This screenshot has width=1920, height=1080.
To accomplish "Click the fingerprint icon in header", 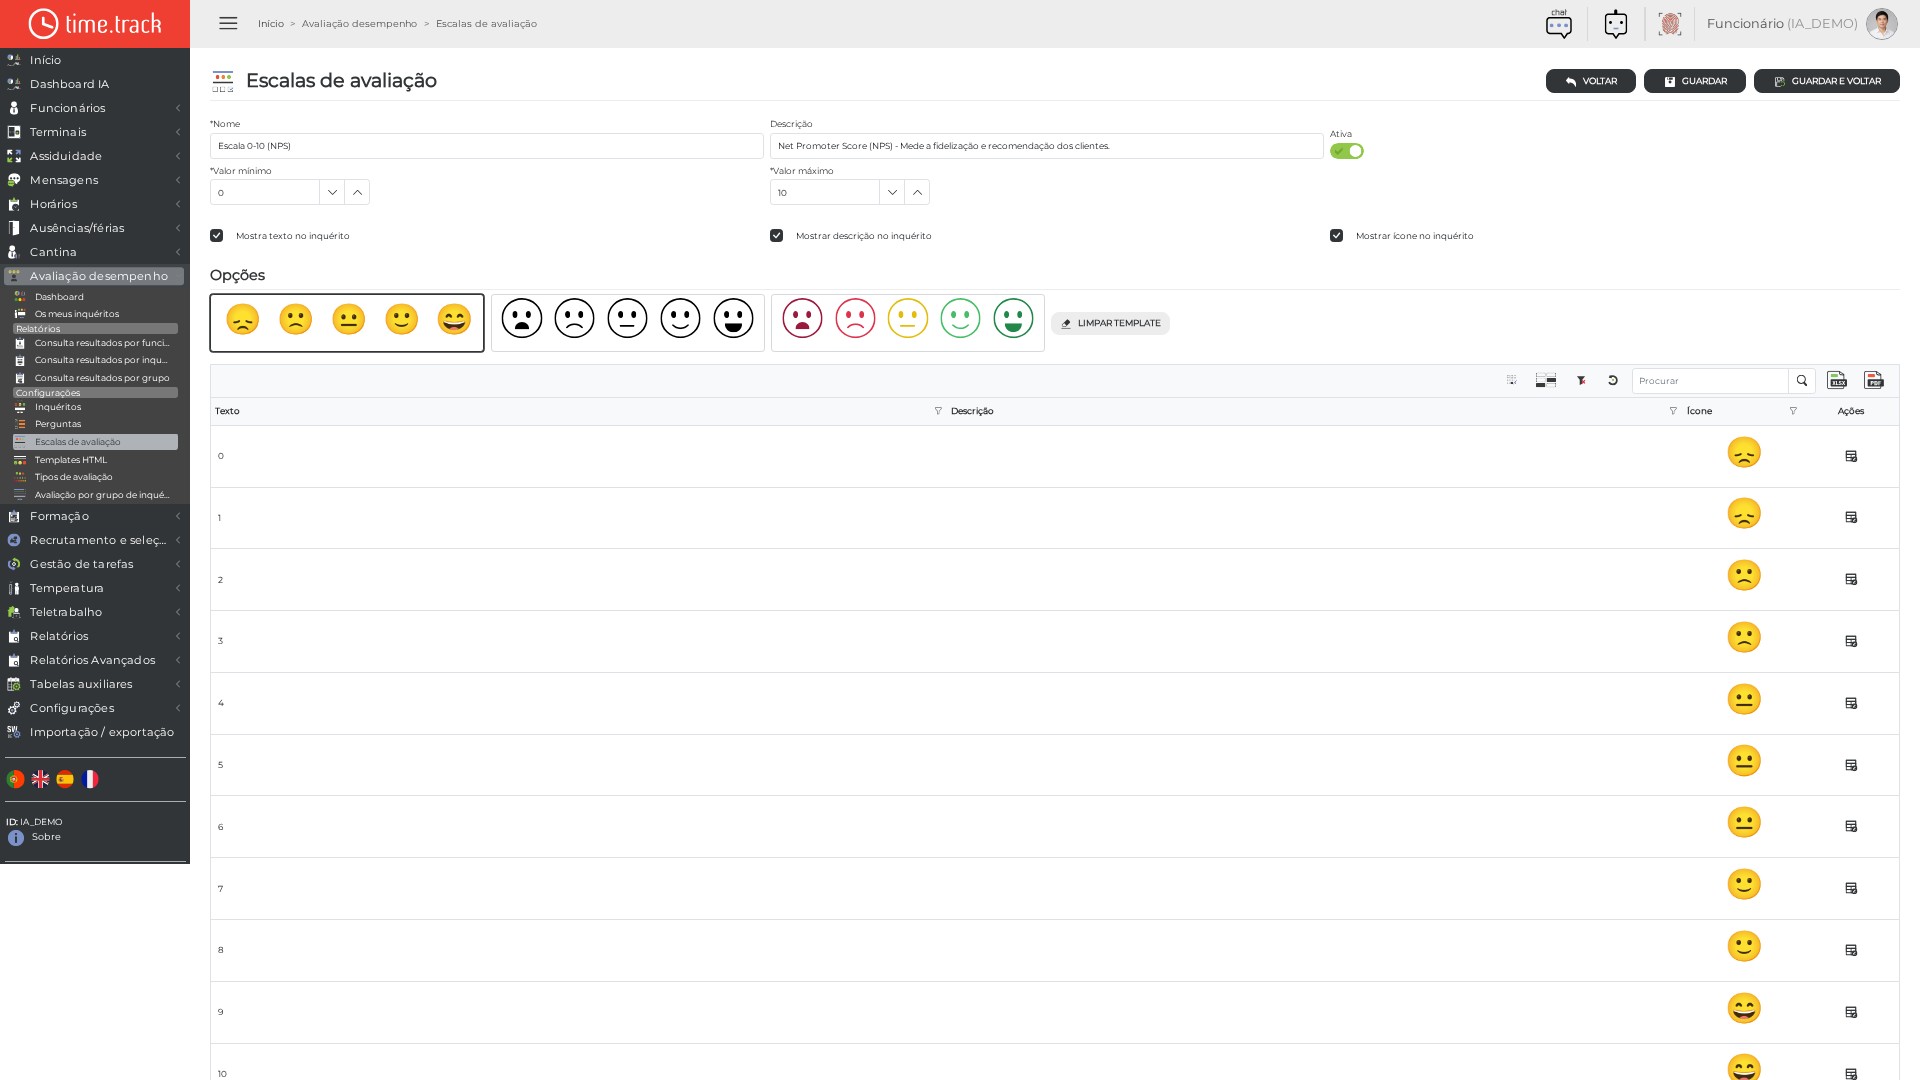I will pyautogui.click(x=1669, y=24).
